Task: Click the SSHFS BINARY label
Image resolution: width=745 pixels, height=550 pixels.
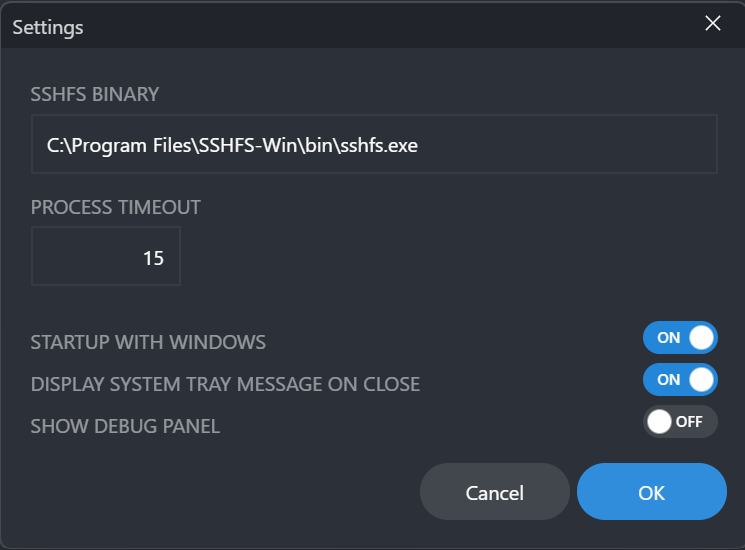Action: click(x=95, y=95)
